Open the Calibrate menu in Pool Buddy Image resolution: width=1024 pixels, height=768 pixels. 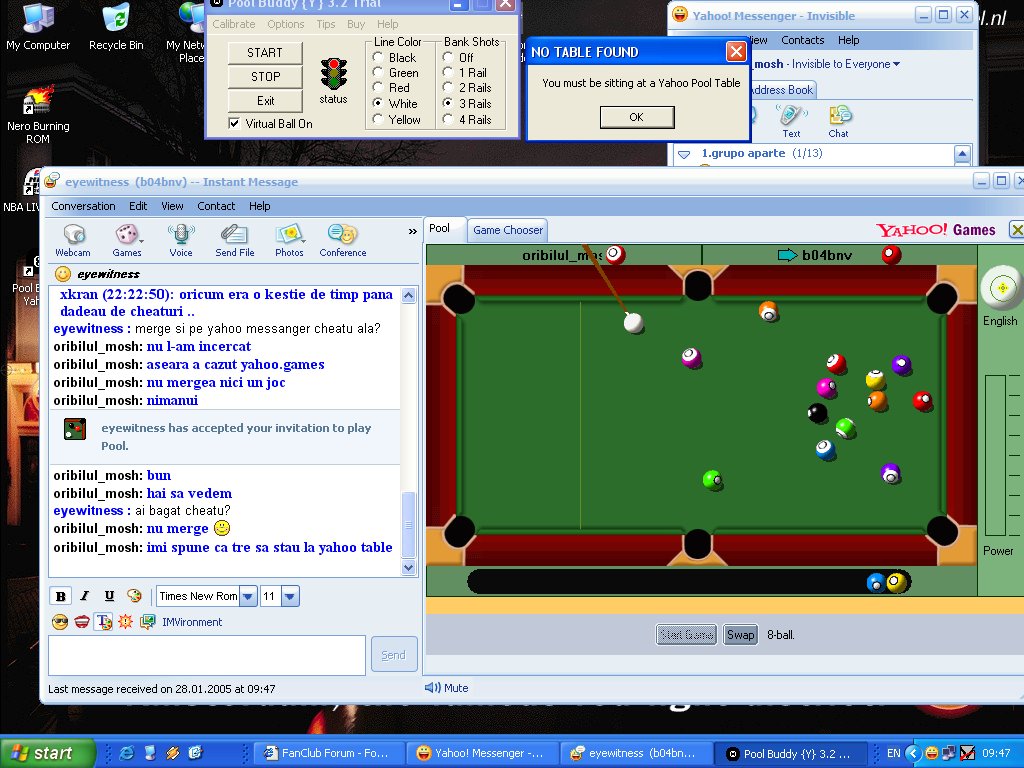234,24
